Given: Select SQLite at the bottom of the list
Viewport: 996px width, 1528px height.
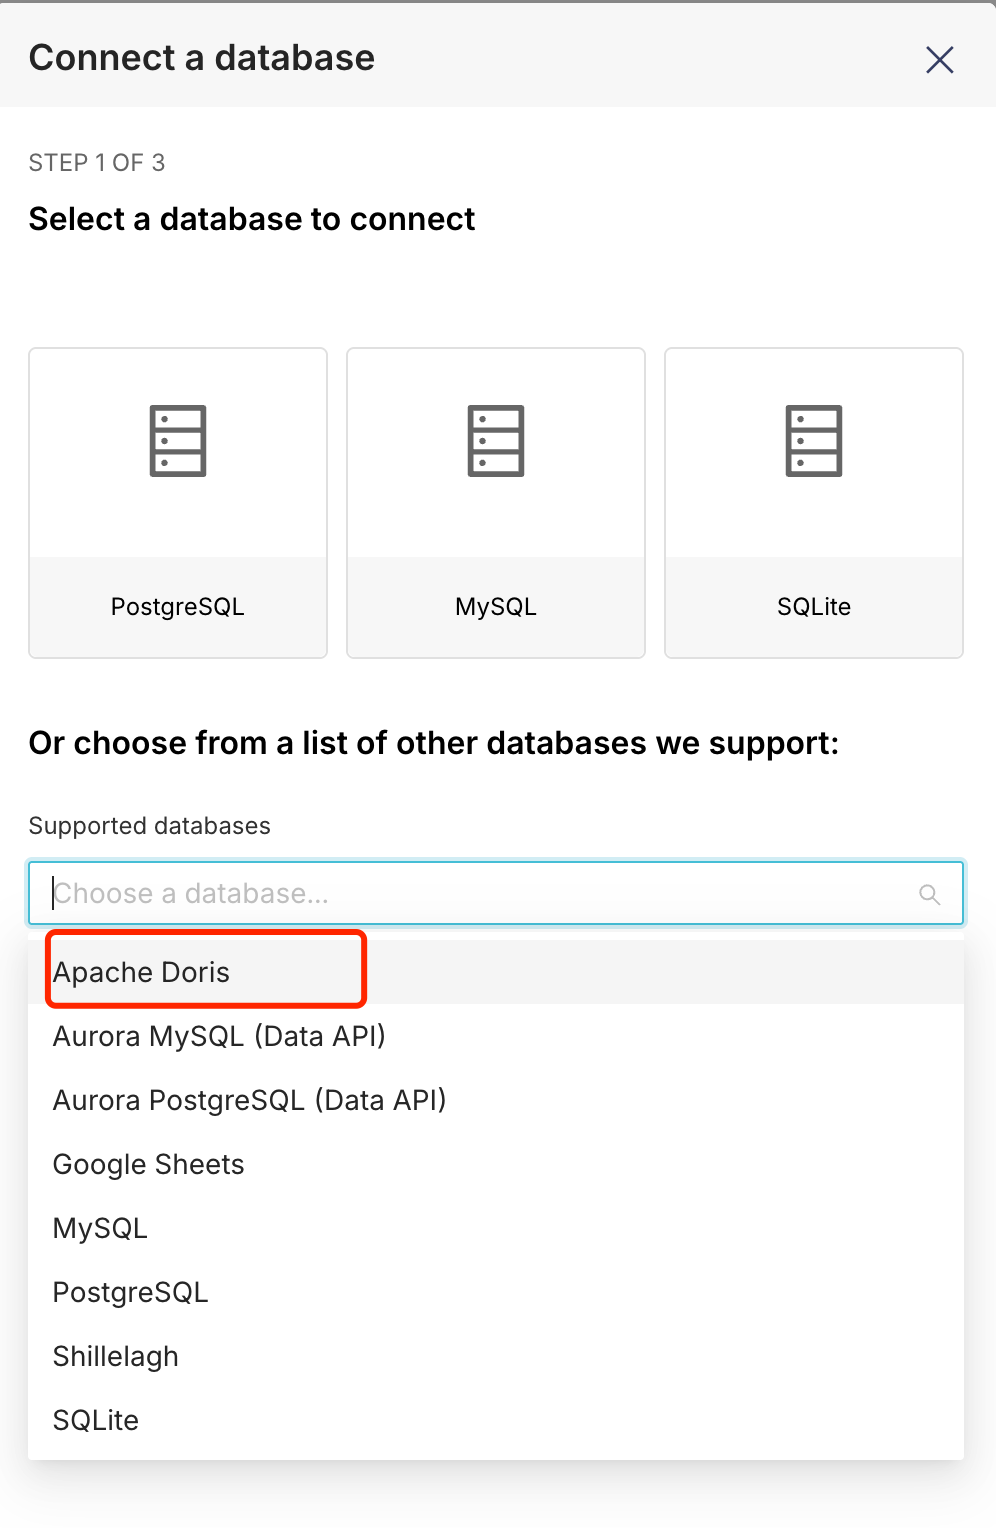Looking at the screenshot, I should coord(95,1420).
